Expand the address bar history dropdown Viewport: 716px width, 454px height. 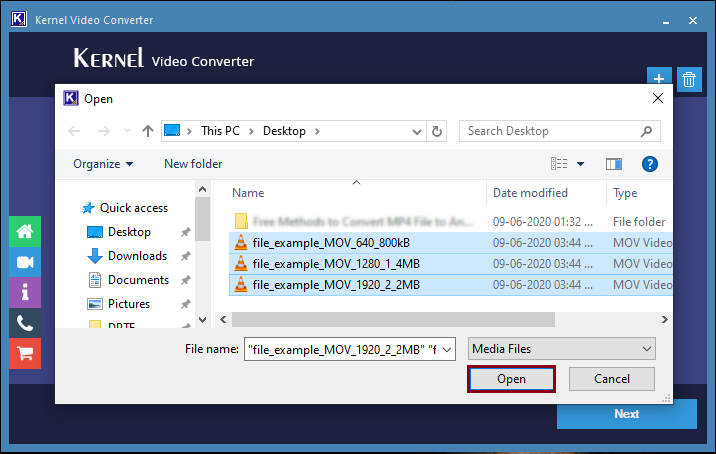pyautogui.click(x=416, y=132)
